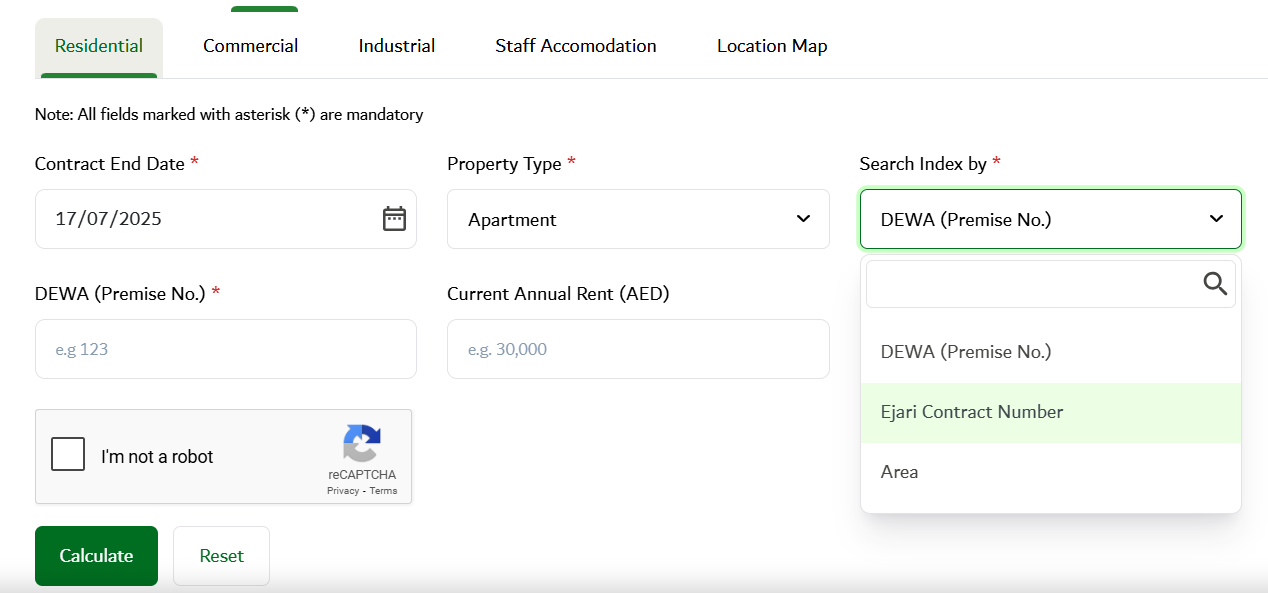The image size is (1268, 593).
Task: Open the Property Type dropdown
Action: point(638,219)
